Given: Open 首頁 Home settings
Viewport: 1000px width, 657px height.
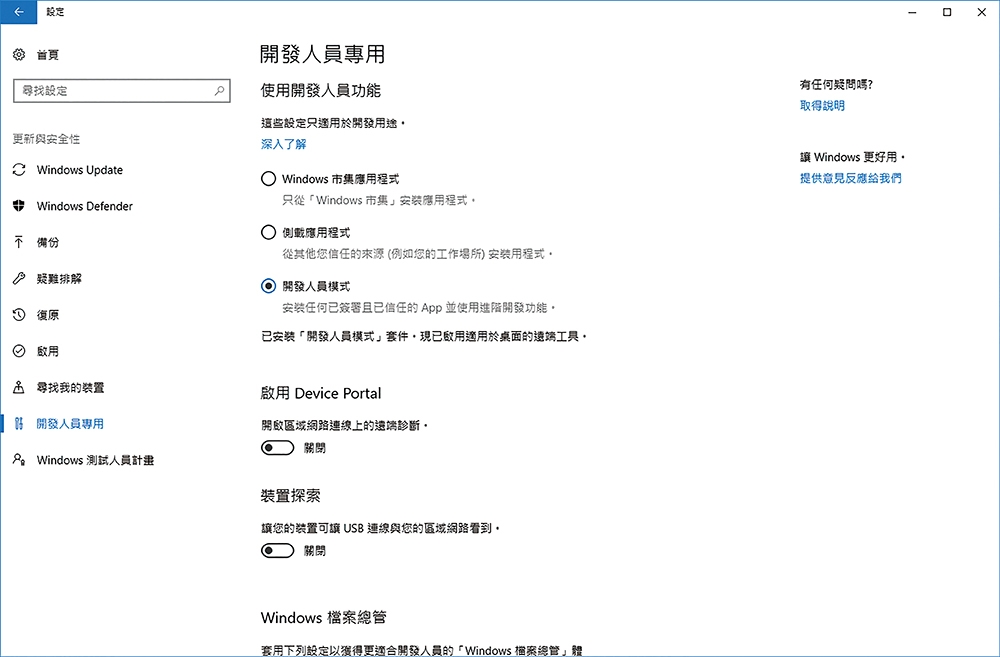Looking at the screenshot, I should 48,55.
